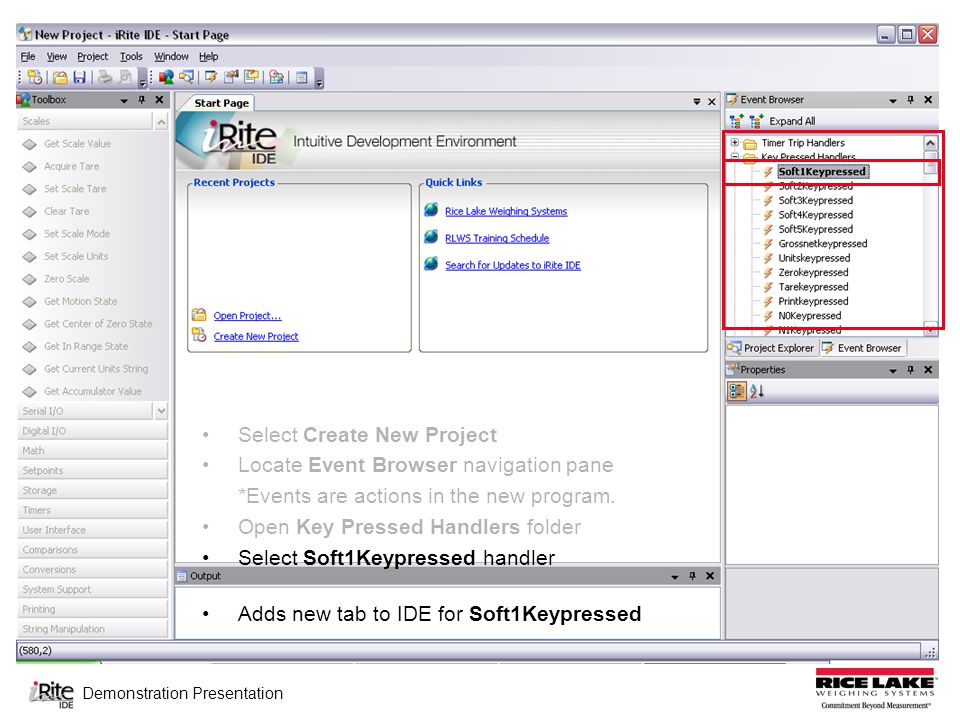
Task: Select the Printkeypressed handler
Action: coord(813,301)
